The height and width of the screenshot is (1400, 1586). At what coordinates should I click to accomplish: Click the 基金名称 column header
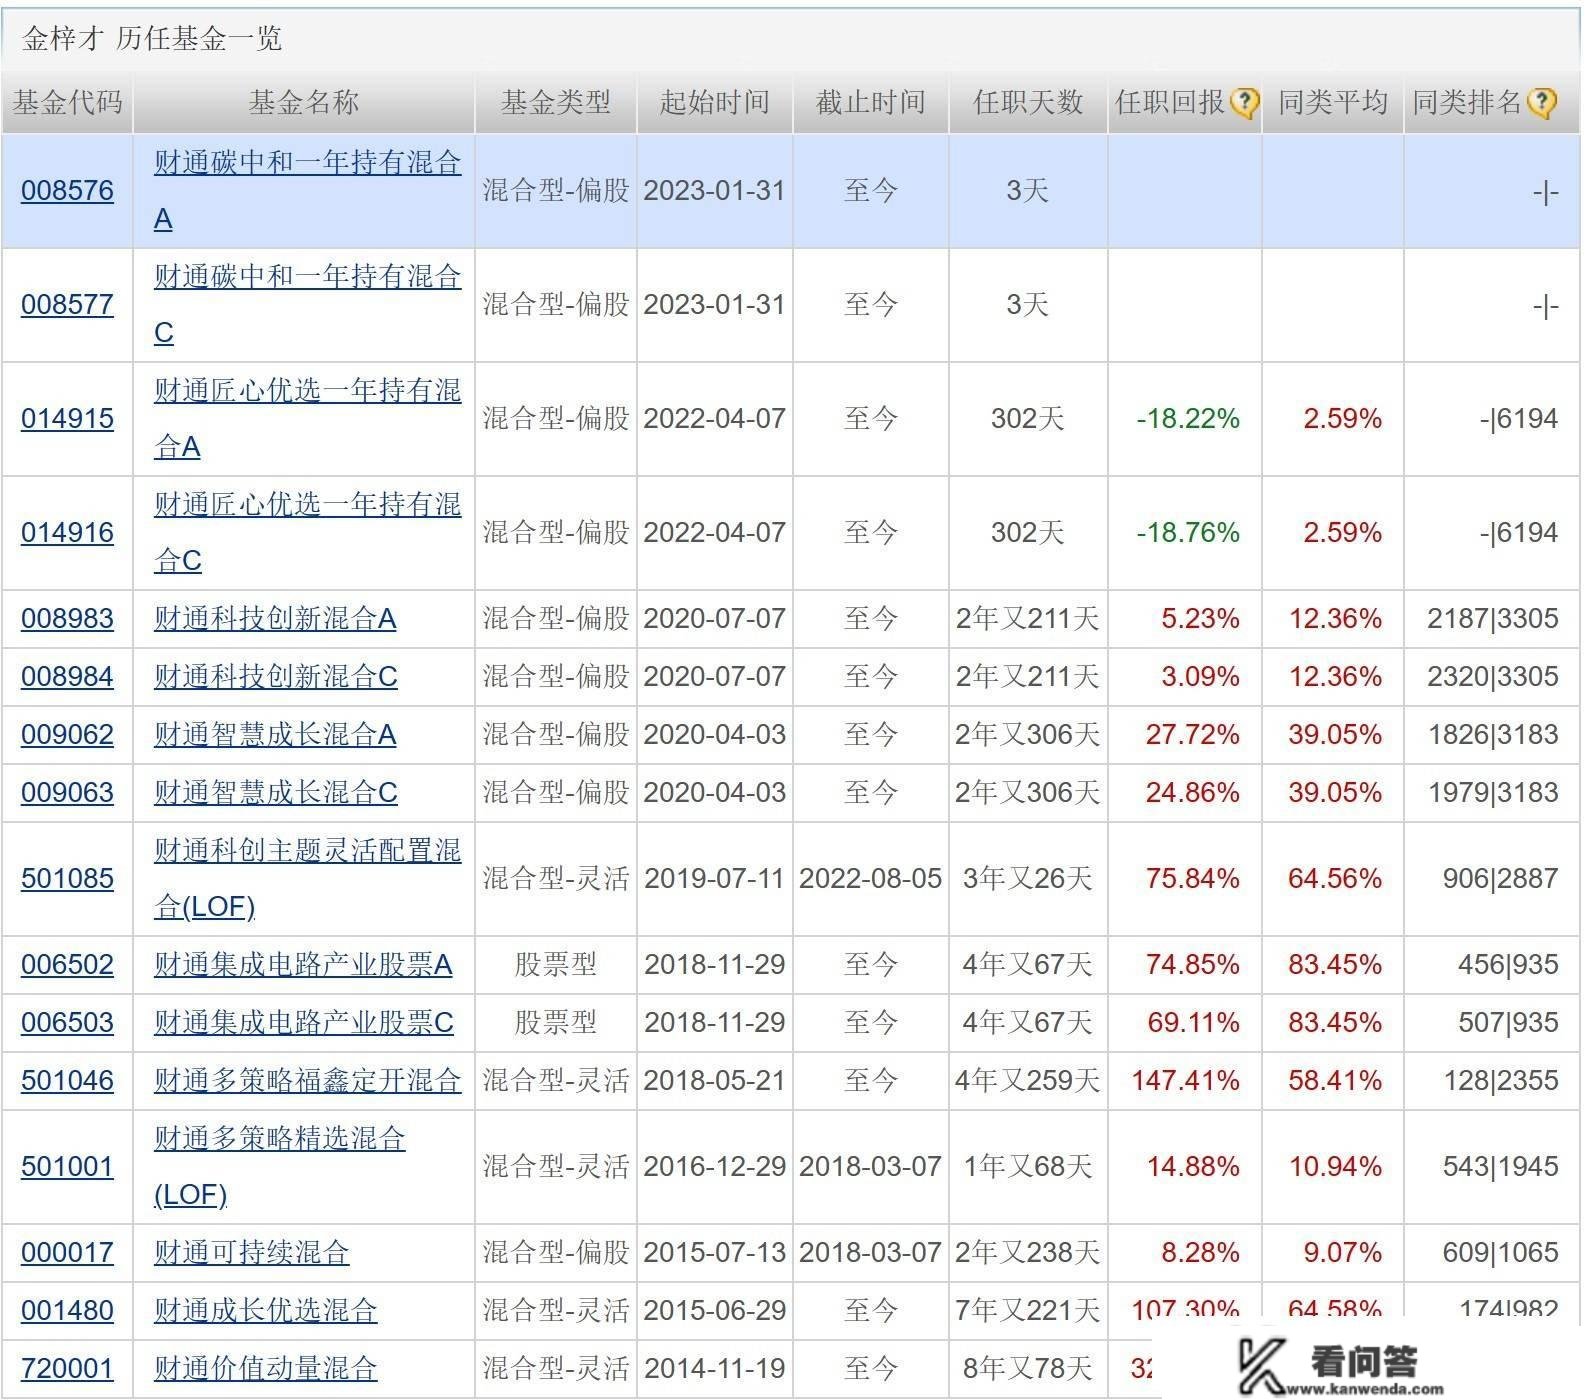(304, 102)
